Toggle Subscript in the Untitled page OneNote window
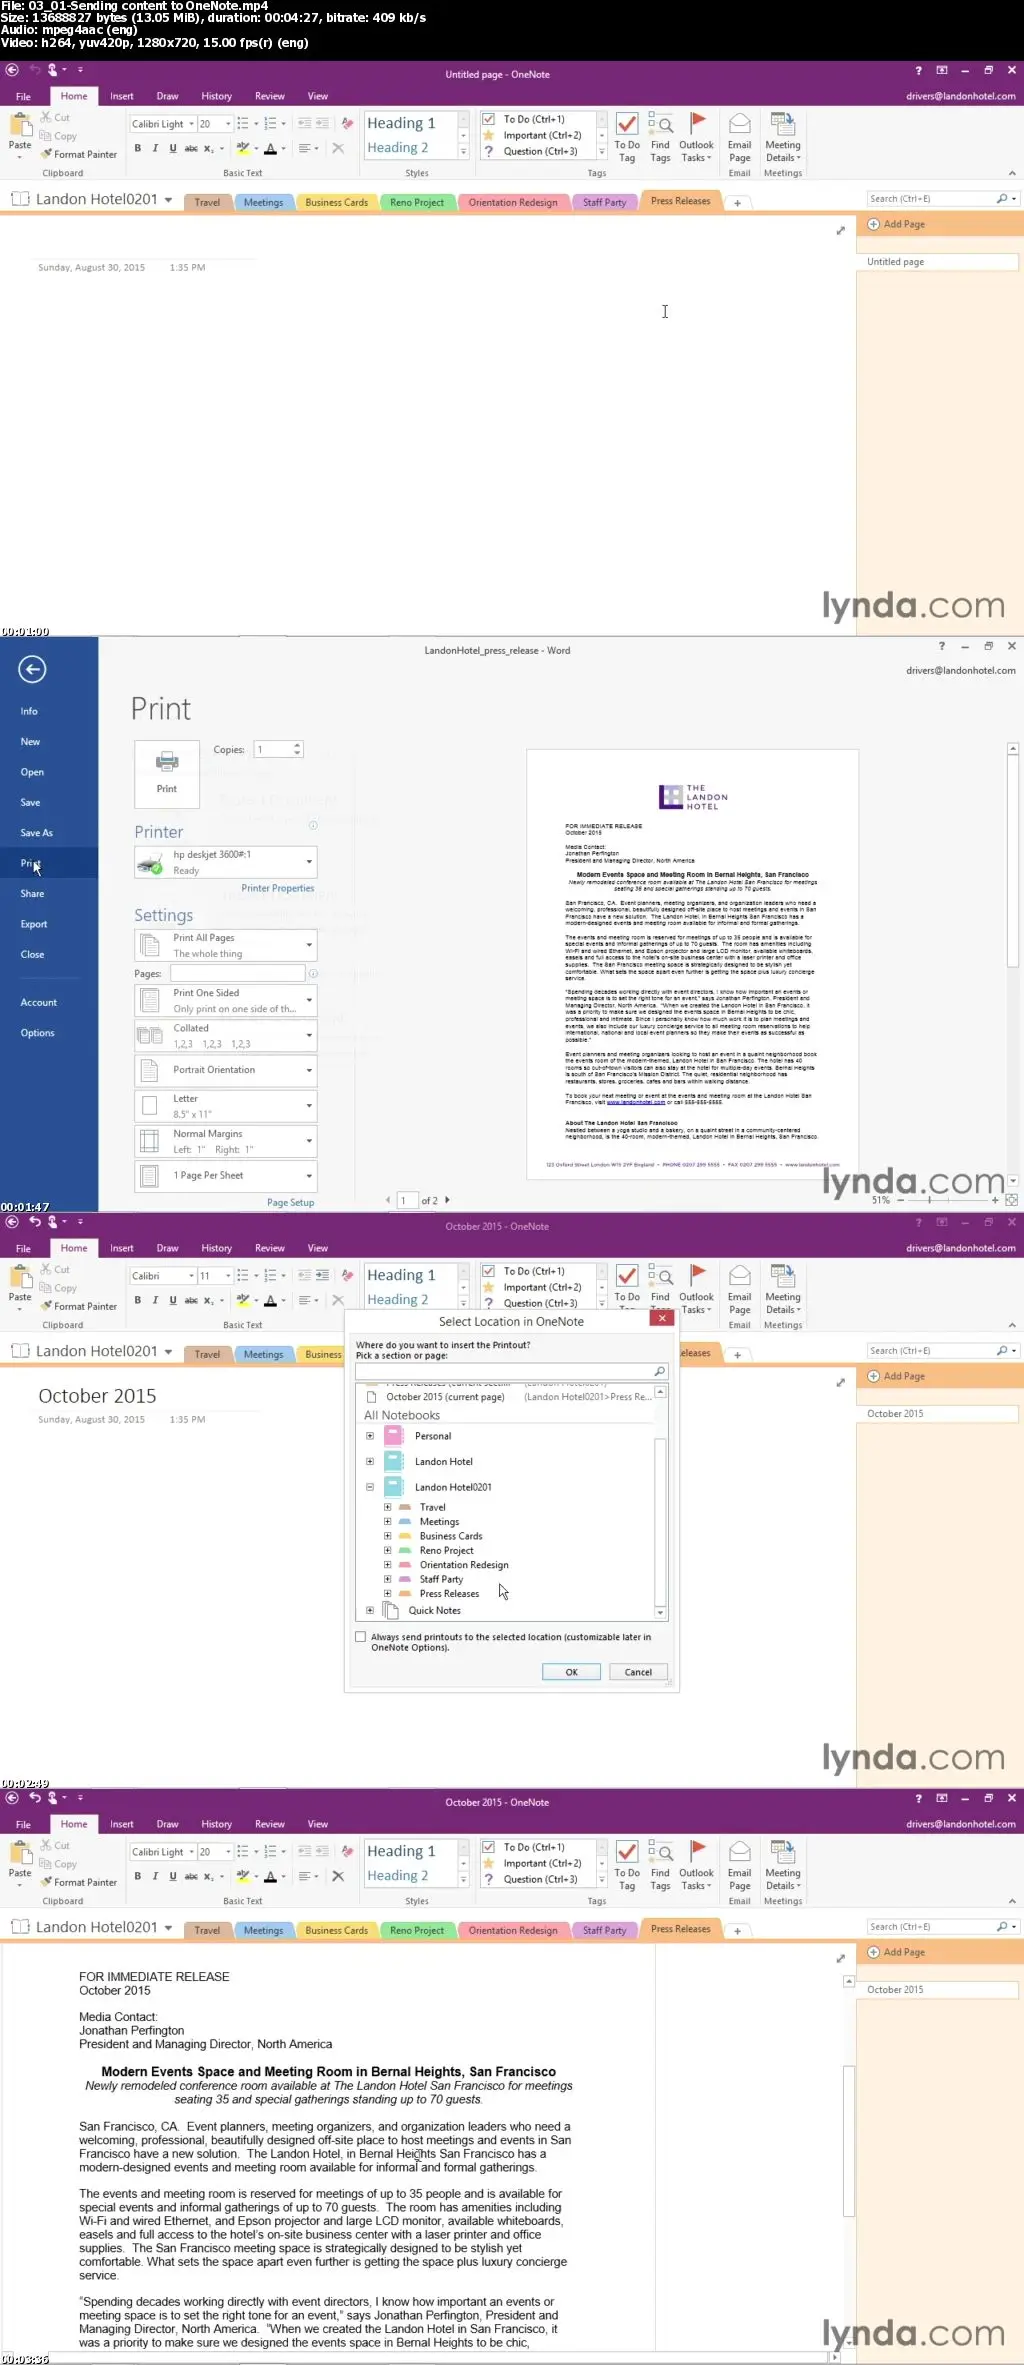1024x2365 pixels. click(209, 148)
